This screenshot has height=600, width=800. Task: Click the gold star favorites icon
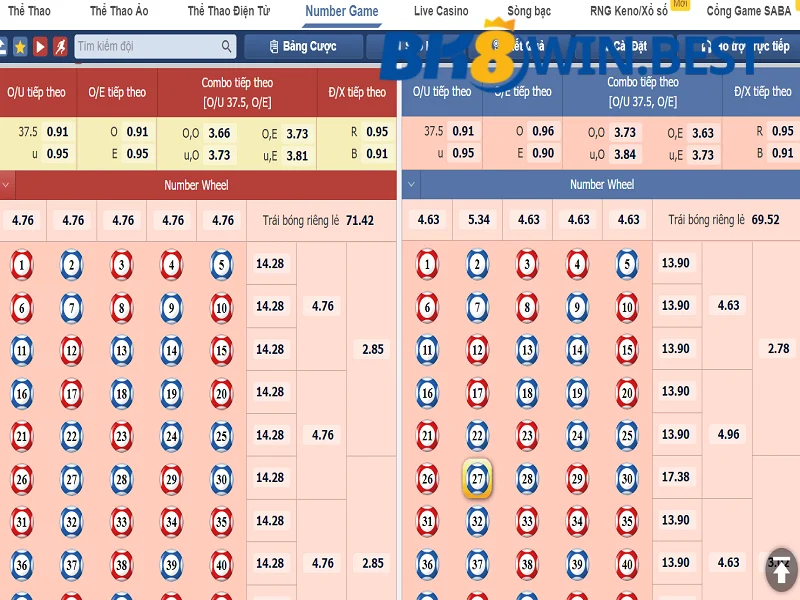pyautogui.click(x=20, y=47)
